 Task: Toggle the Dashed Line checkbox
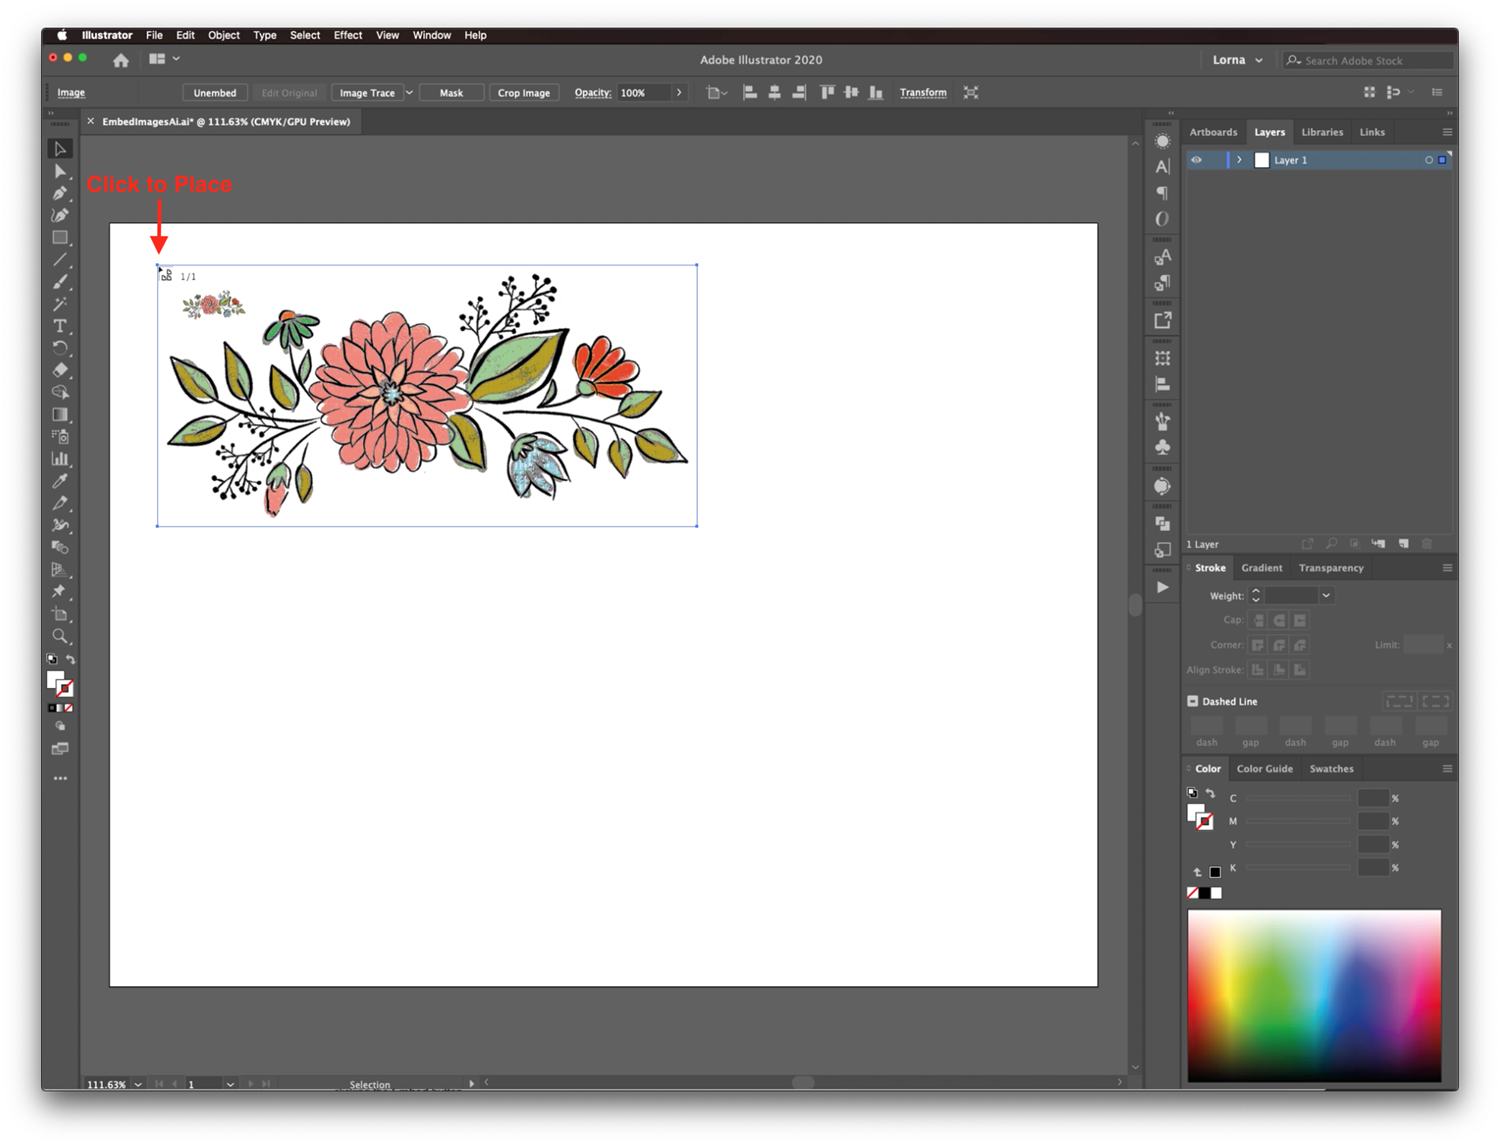click(1193, 701)
